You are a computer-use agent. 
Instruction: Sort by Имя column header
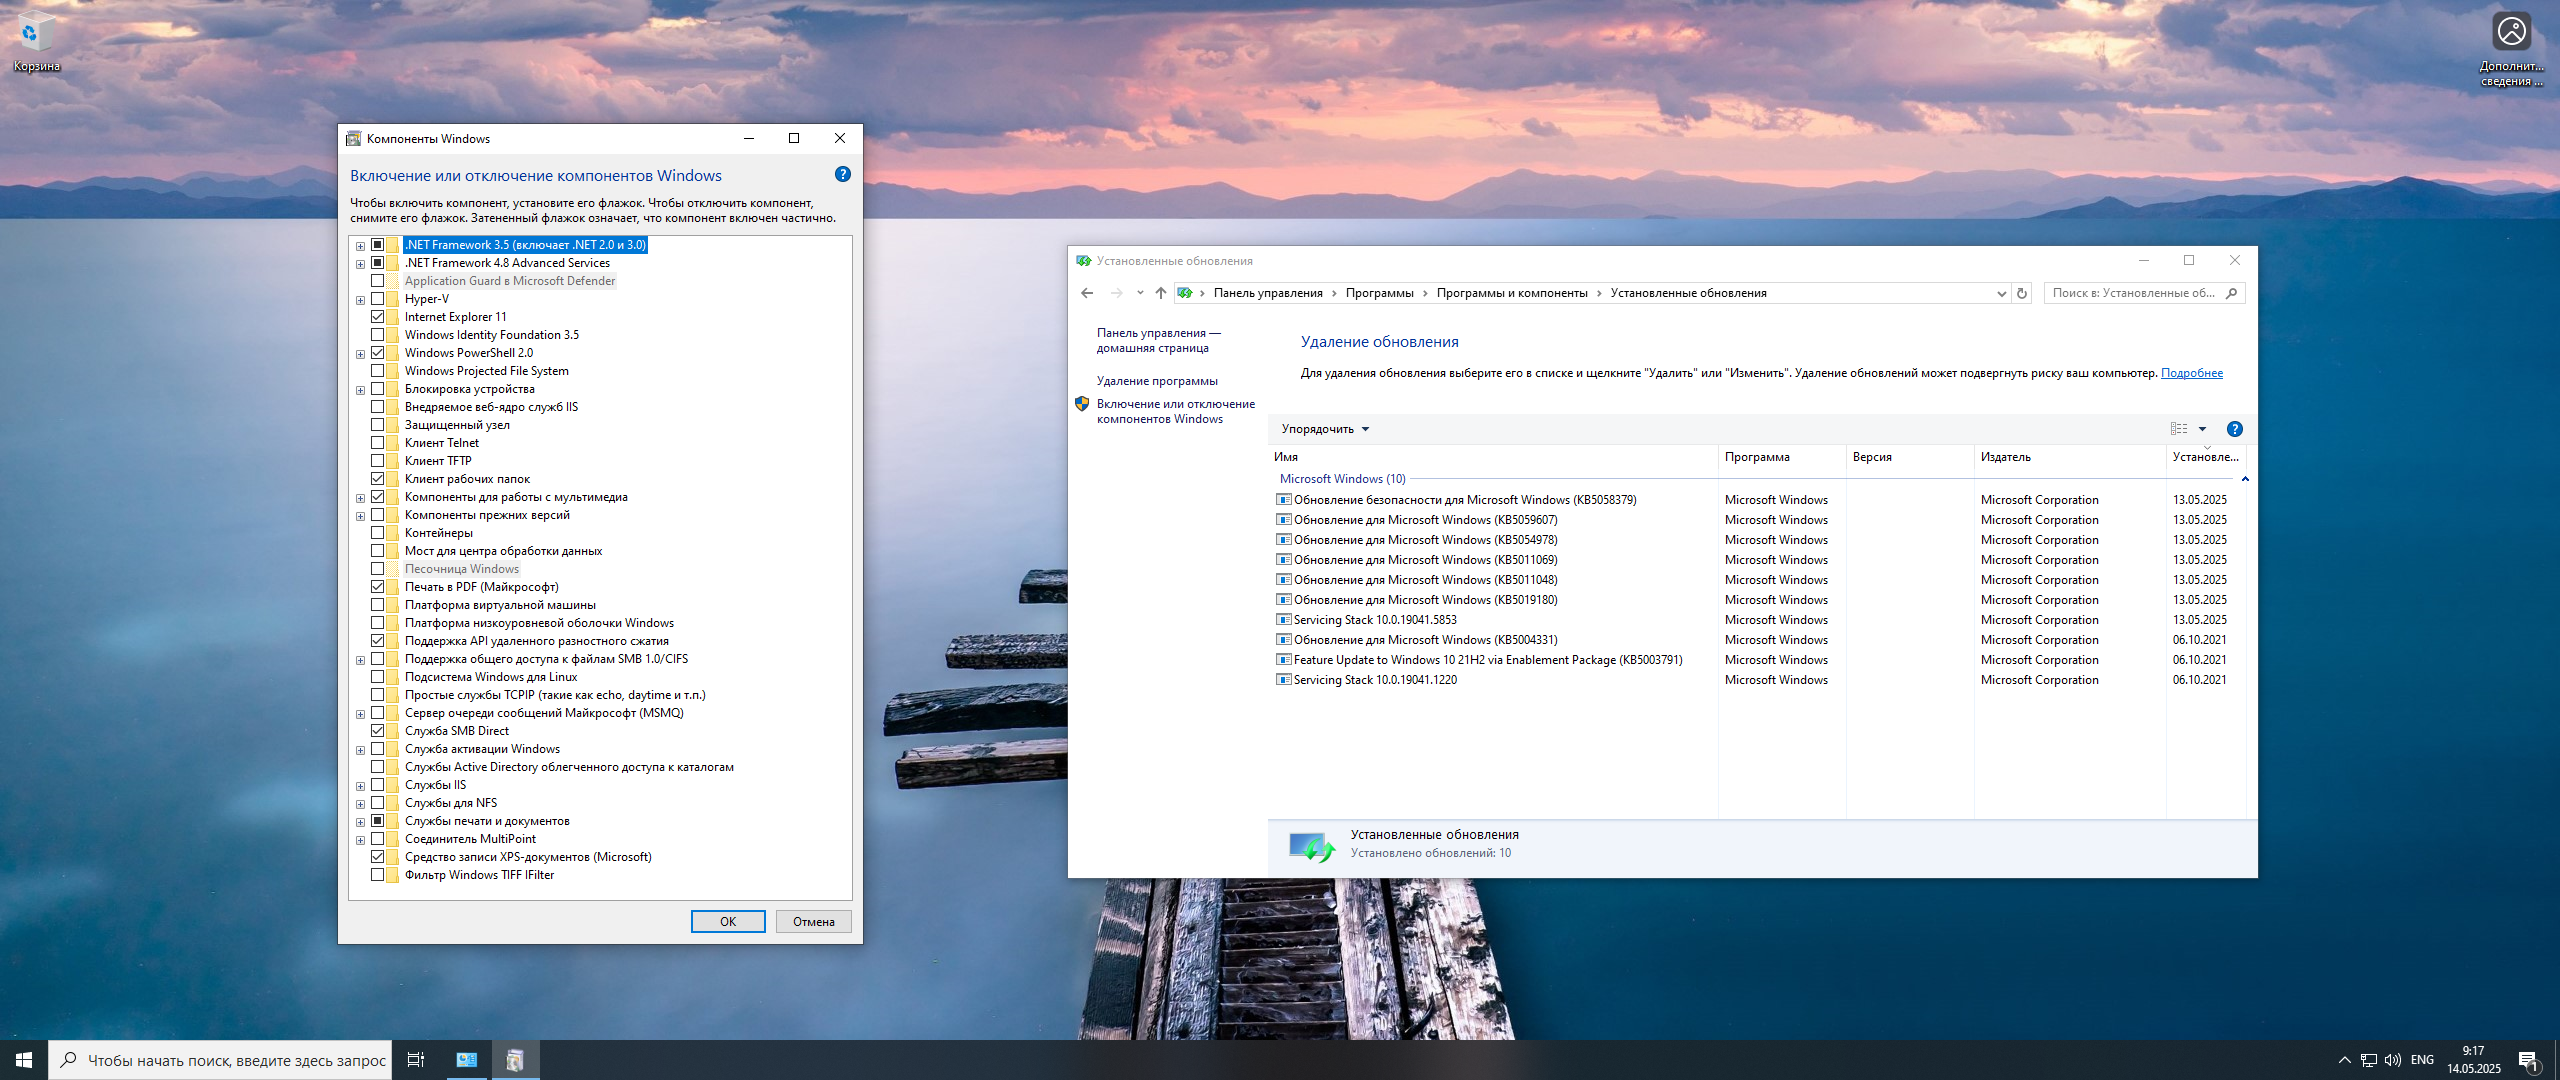pyautogui.click(x=1493, y=457)
